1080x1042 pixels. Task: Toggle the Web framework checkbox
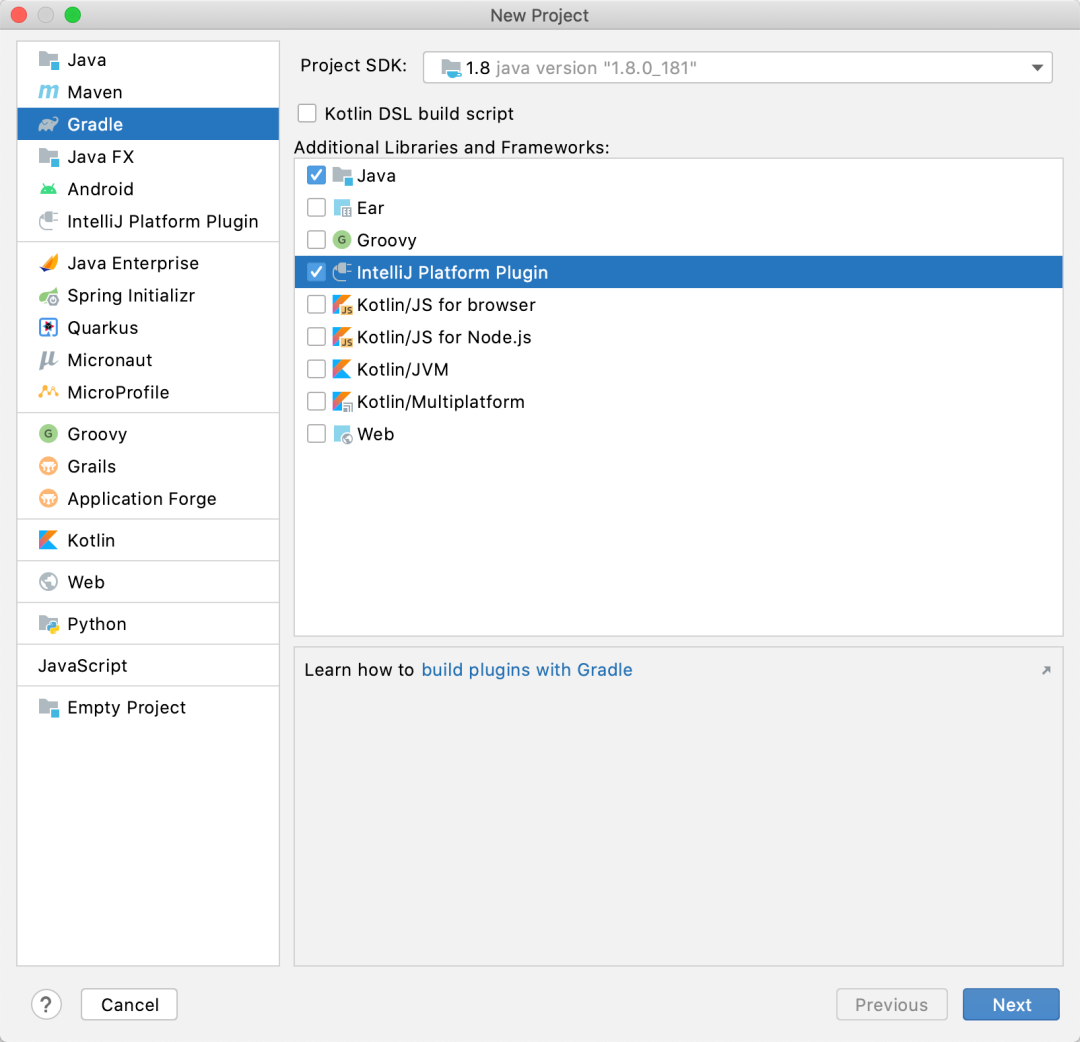(x=316, y=434)
